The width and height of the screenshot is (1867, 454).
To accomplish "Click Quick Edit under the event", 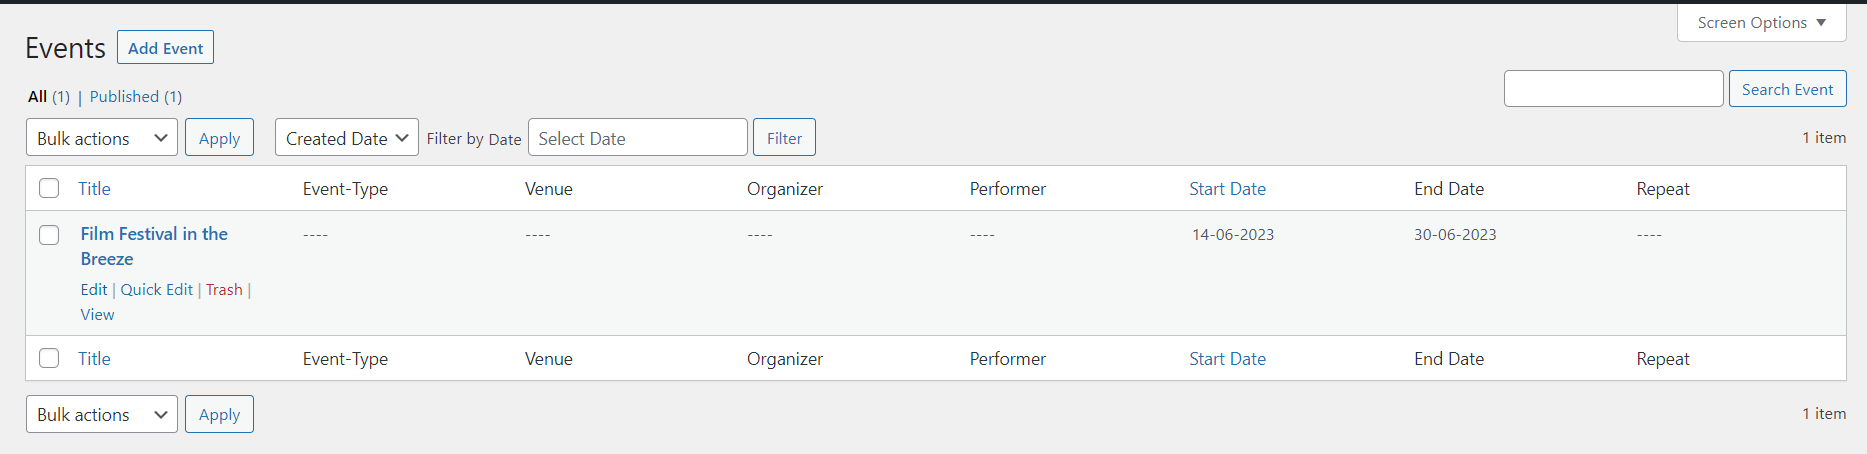I will pyautogui.click(x=157, y=290).
